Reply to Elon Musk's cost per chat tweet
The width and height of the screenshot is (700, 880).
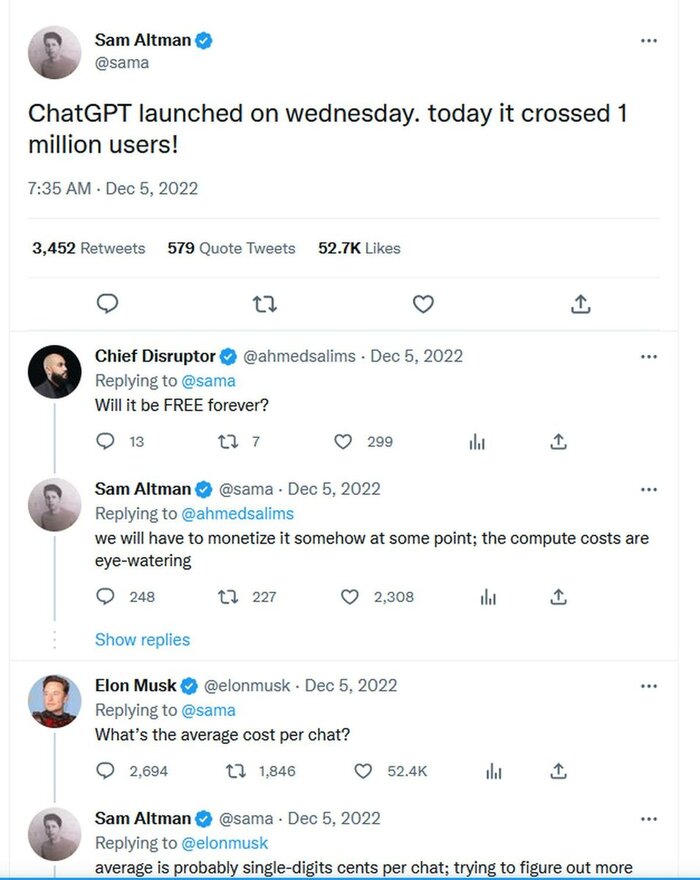pyautogui.click(x=106, y=771)
